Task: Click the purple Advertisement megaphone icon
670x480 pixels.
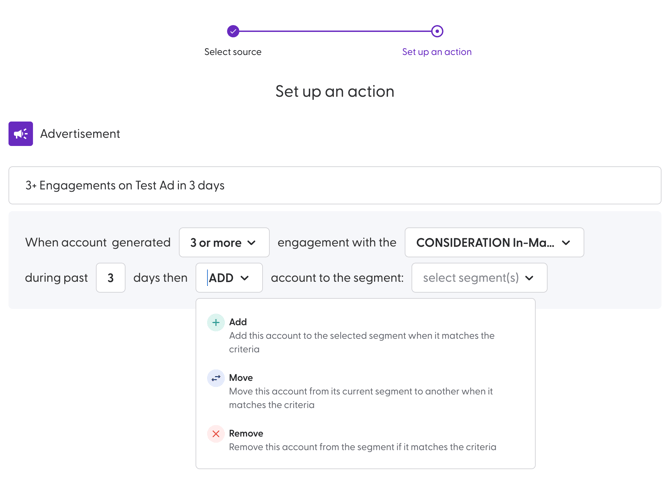Action: tap(21, 134)
